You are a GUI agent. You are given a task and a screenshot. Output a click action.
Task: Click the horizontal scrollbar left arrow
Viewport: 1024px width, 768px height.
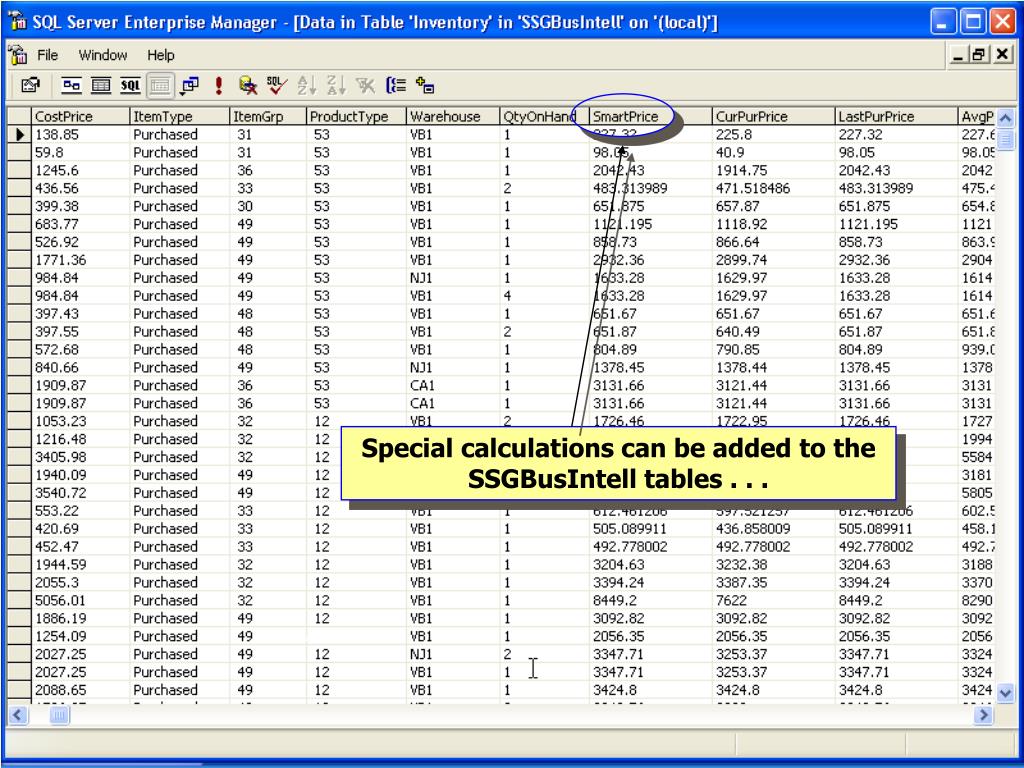pos(18,715)
